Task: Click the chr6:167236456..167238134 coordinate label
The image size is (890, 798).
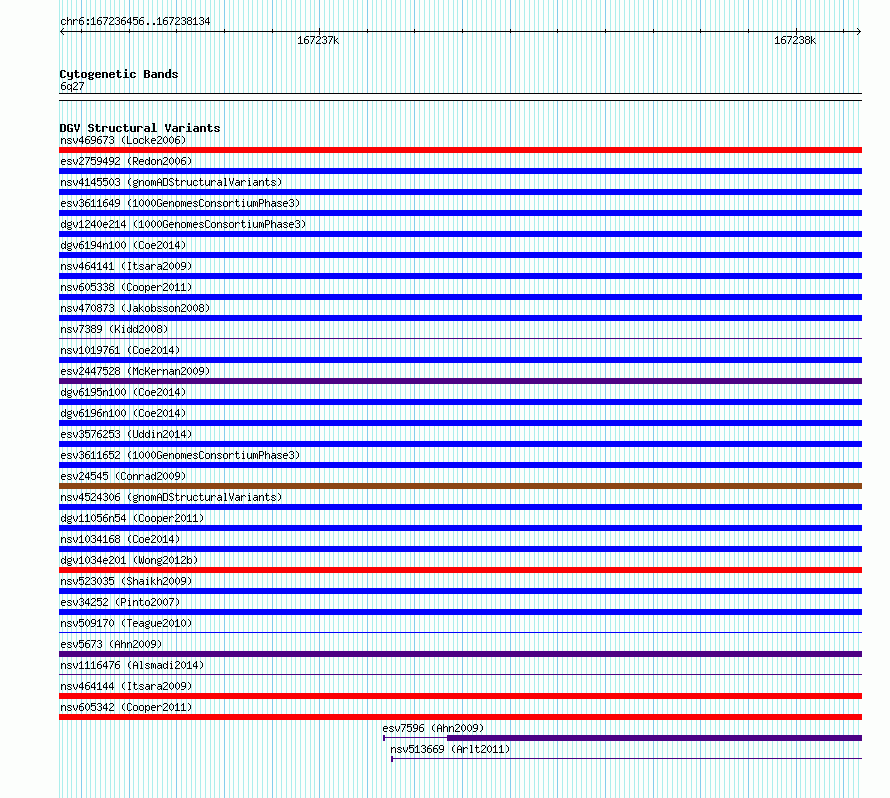Action: [135, 22]
